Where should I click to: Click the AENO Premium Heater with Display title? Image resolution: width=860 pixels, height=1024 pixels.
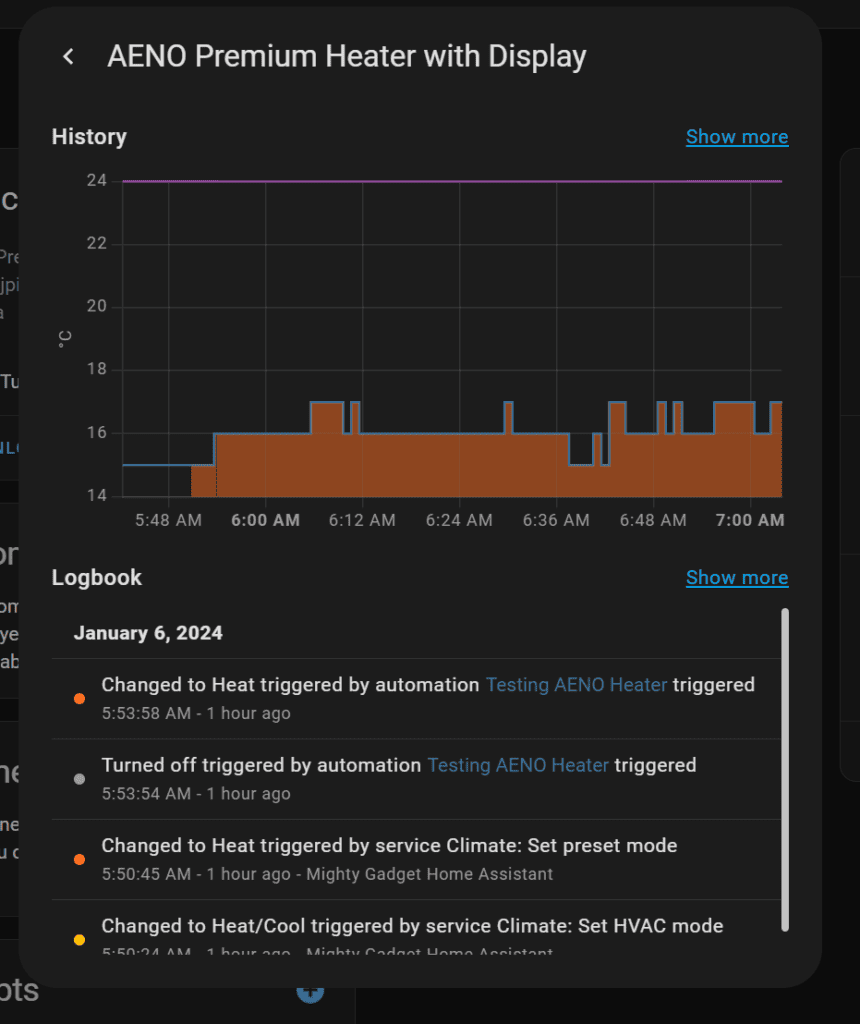click(346, 57)
